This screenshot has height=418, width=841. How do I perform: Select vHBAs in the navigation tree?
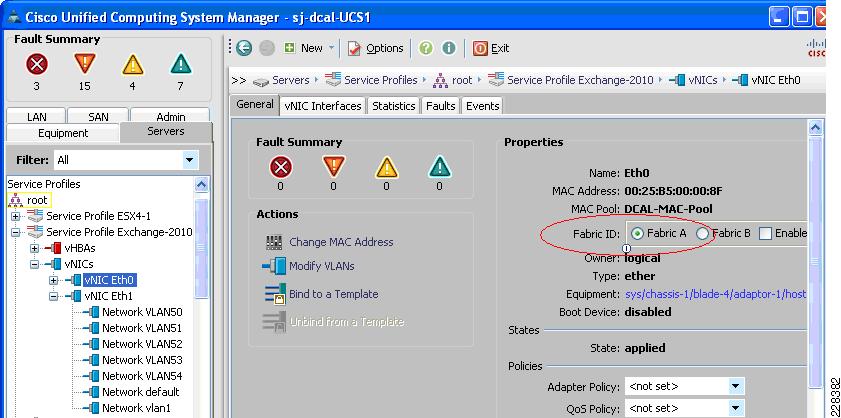80,248
